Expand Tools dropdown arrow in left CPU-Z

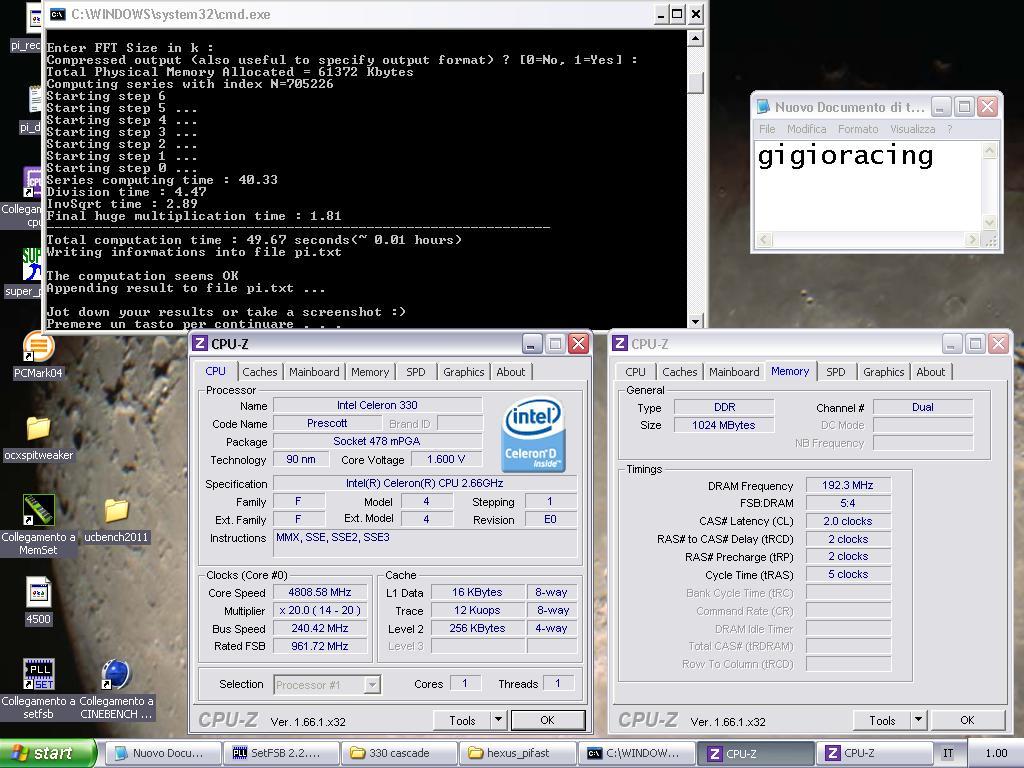click(498, 720)
